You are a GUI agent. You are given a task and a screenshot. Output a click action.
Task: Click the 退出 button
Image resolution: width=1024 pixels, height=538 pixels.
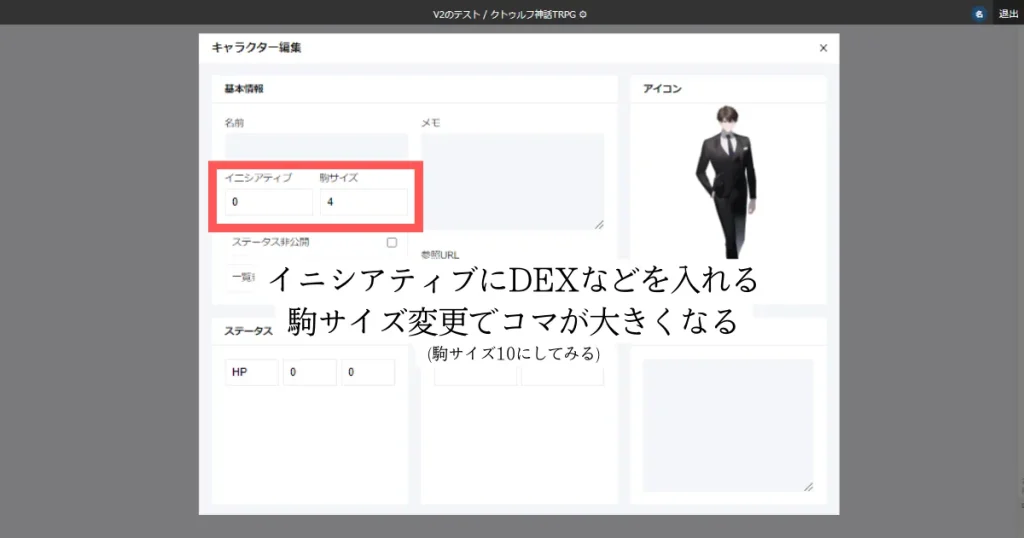(x=1008, y=14)
